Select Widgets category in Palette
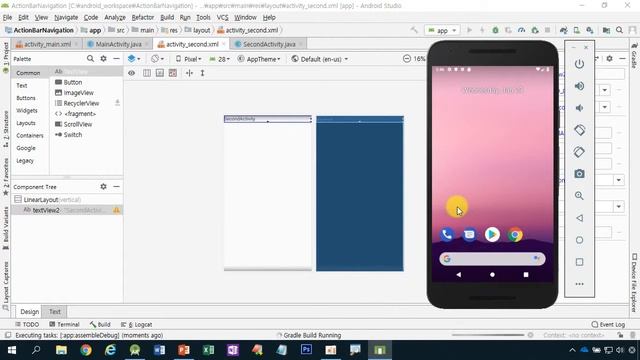This screenshot has height=360, width=640. [27, 111]
